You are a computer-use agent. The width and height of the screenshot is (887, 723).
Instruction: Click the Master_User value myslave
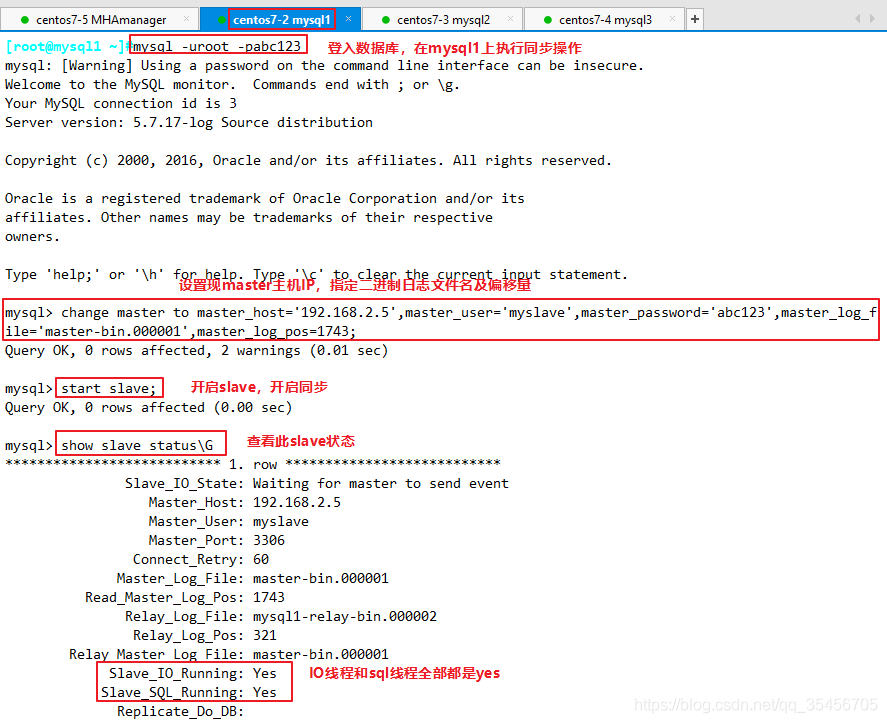(x=281, y=522)
